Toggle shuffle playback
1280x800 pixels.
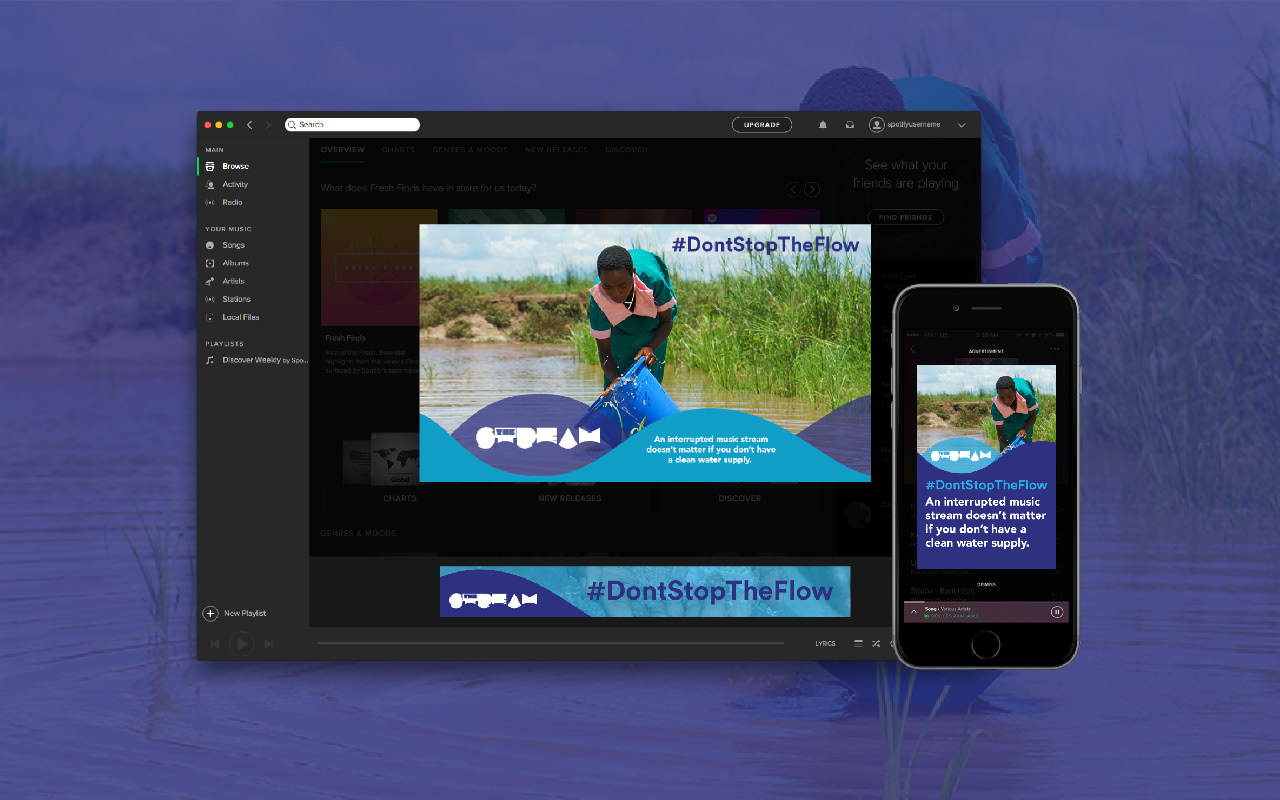pos(876,644)
